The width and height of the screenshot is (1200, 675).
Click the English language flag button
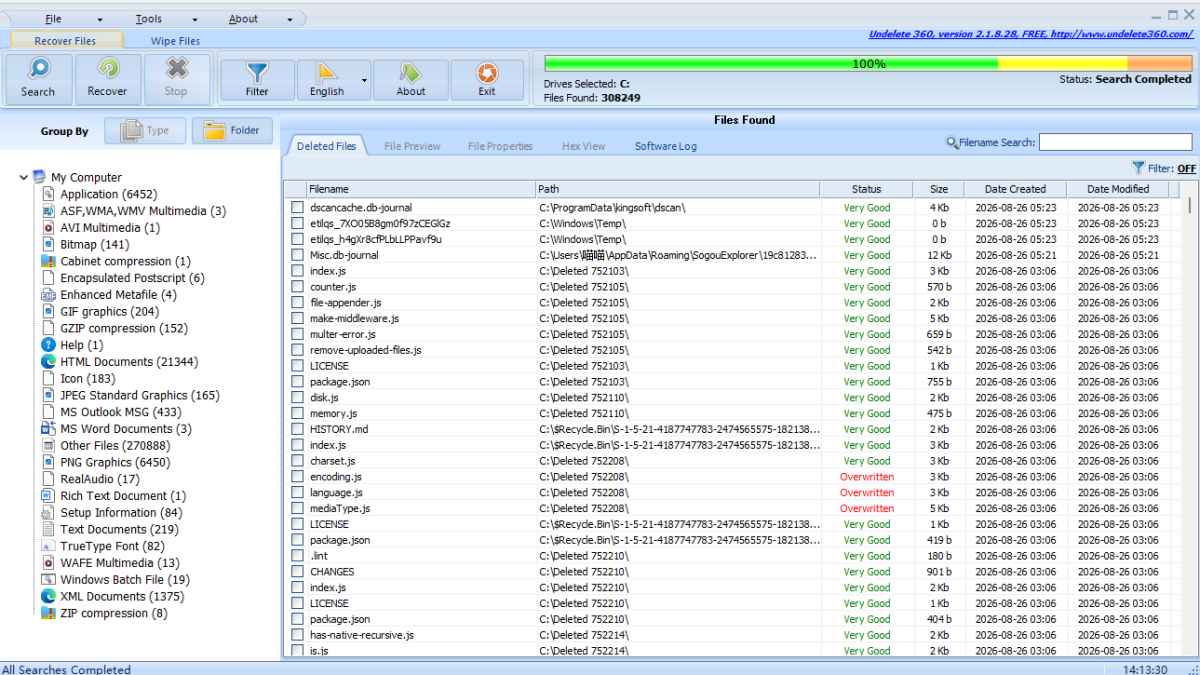coord(327,79)
